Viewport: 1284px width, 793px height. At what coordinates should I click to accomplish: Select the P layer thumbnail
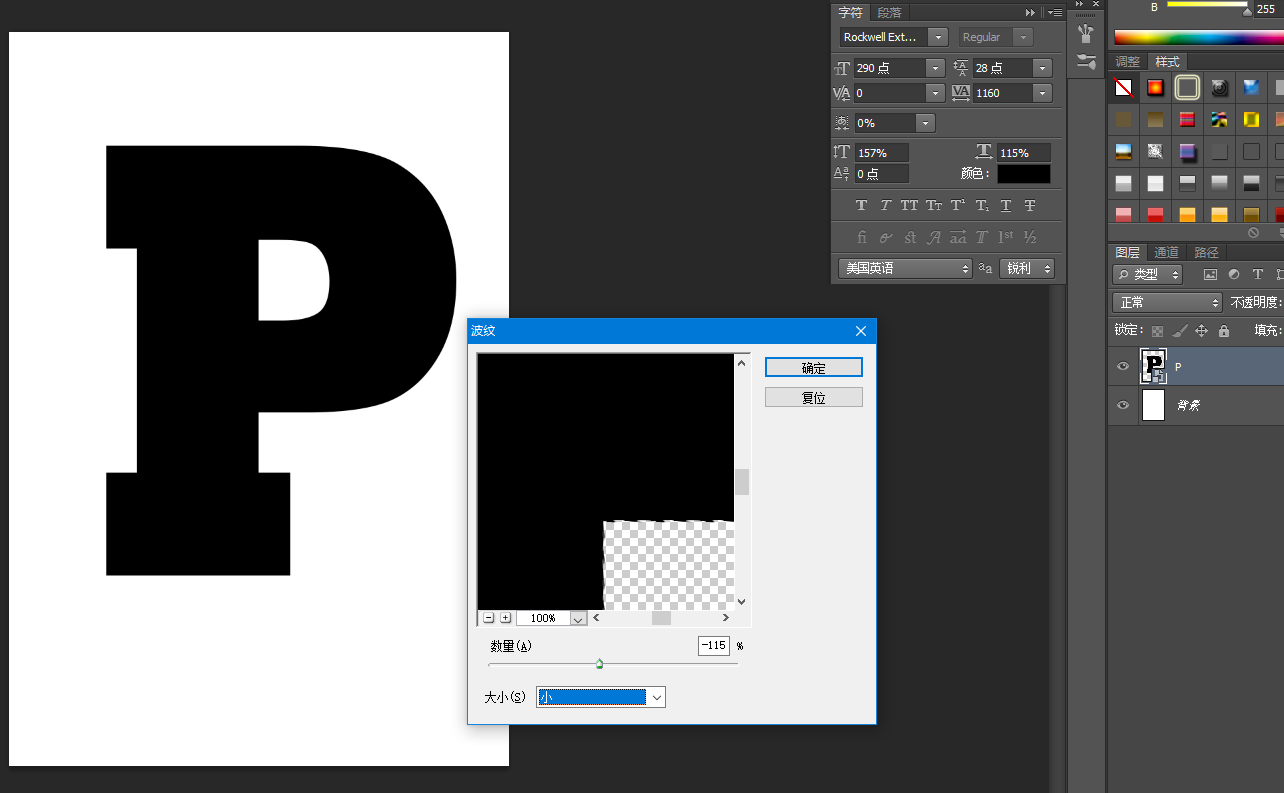(x=1154, y=366)
